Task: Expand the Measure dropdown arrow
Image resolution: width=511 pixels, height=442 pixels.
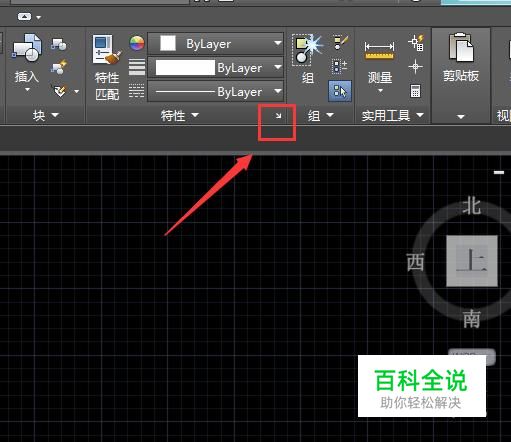Action: [x=380, y=90]
